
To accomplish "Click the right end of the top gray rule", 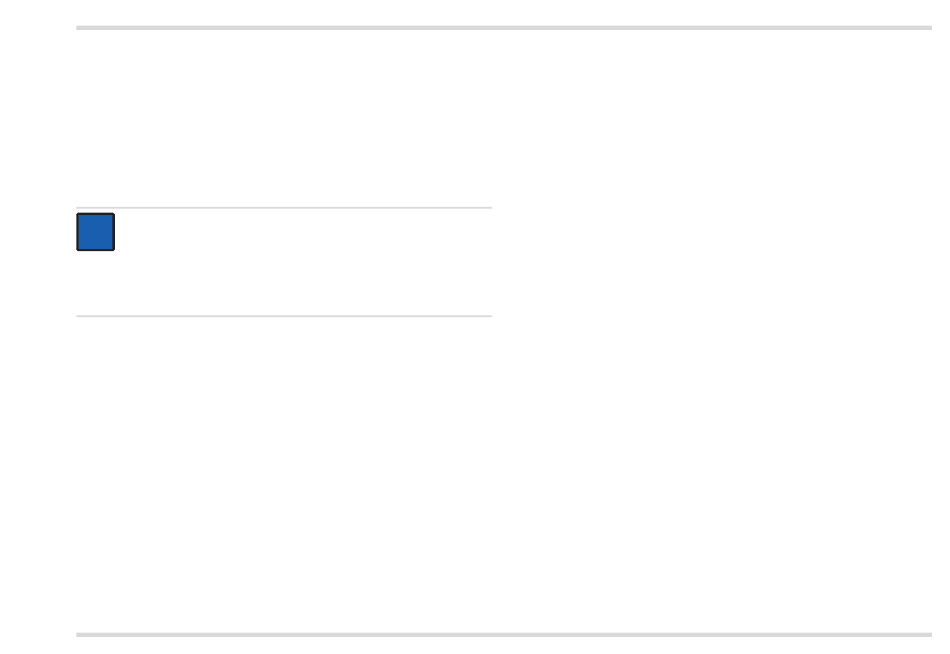I will [928, 28].
